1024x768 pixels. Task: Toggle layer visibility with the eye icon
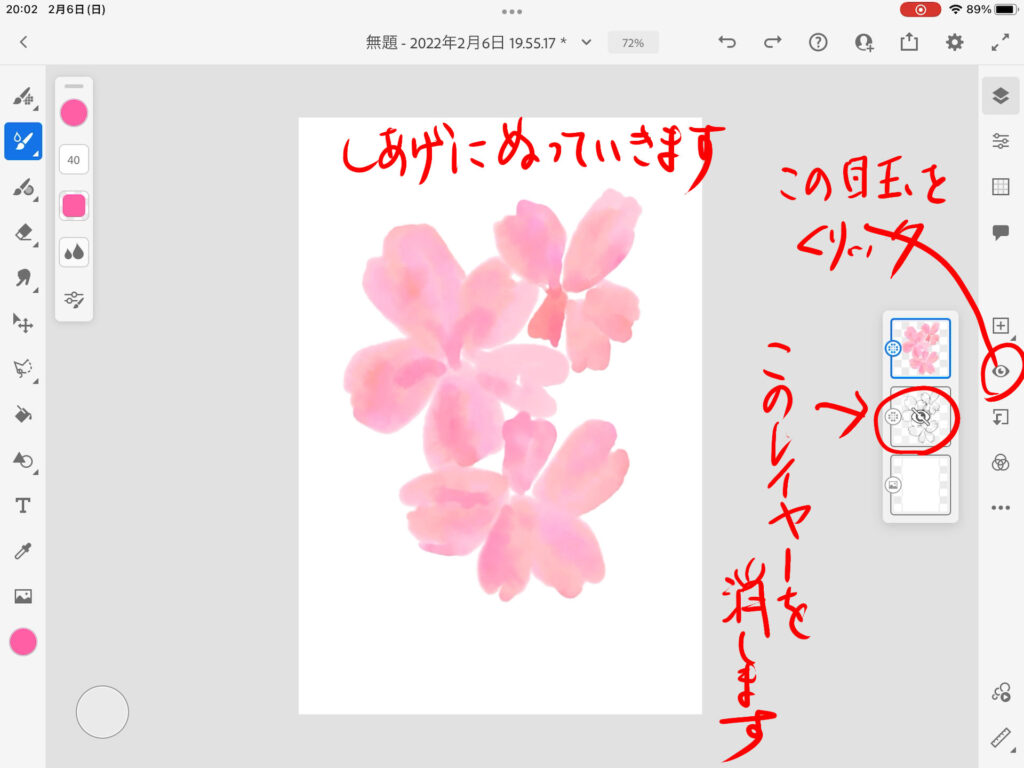(x=1000, y=371)
